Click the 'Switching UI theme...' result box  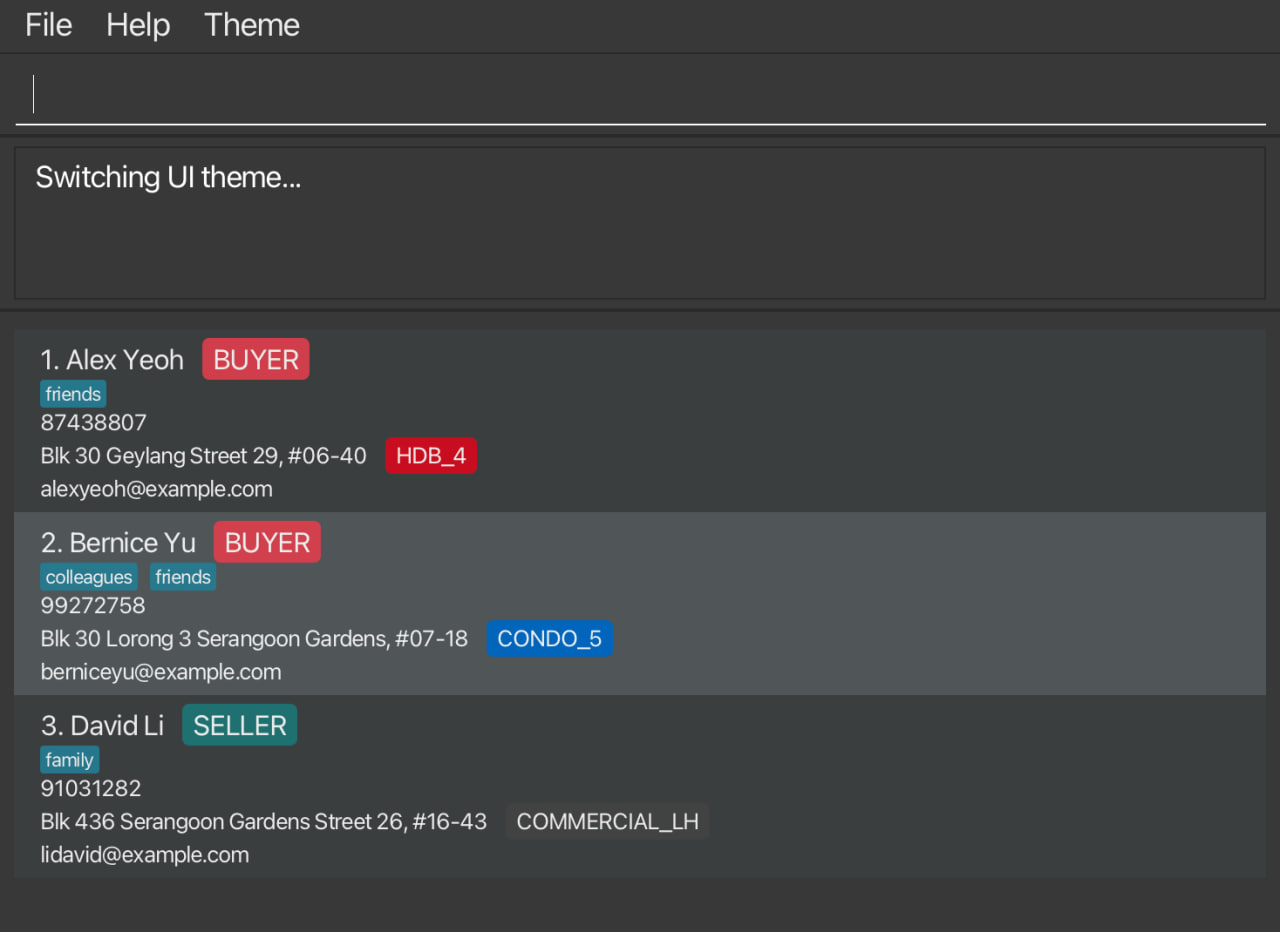(640, 222)
